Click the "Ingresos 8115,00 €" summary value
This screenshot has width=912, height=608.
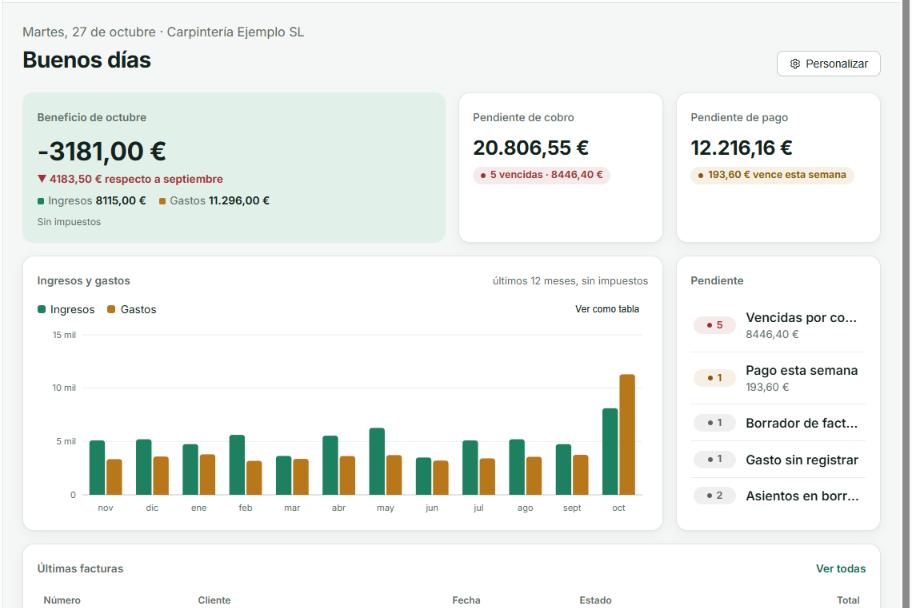click(x=91, y=201)
